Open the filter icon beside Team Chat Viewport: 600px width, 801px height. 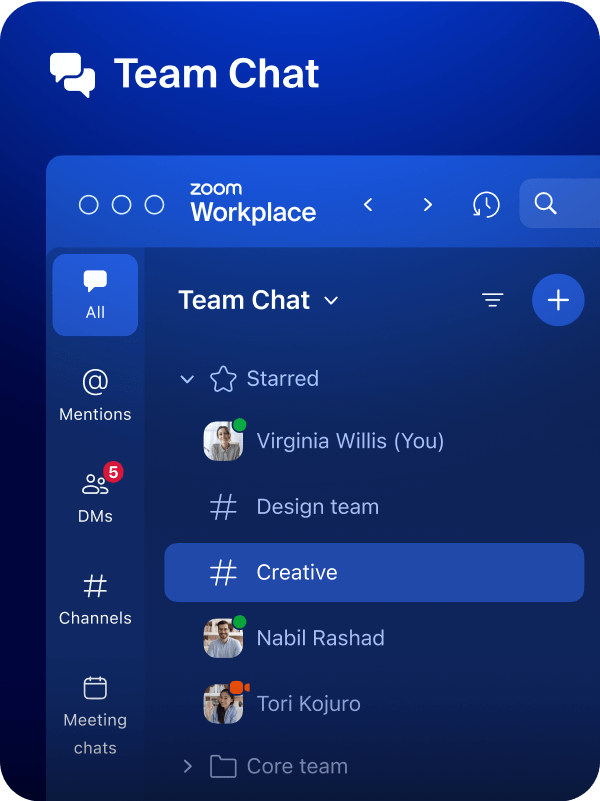point(492,300)
